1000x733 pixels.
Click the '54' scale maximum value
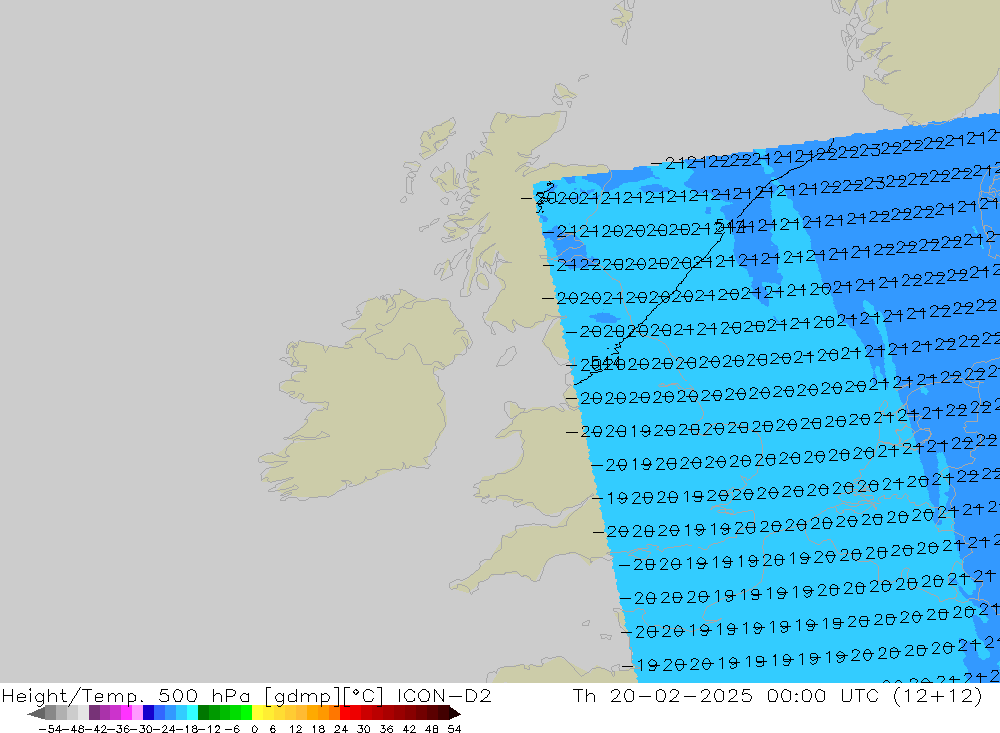(x=454, y=729)
